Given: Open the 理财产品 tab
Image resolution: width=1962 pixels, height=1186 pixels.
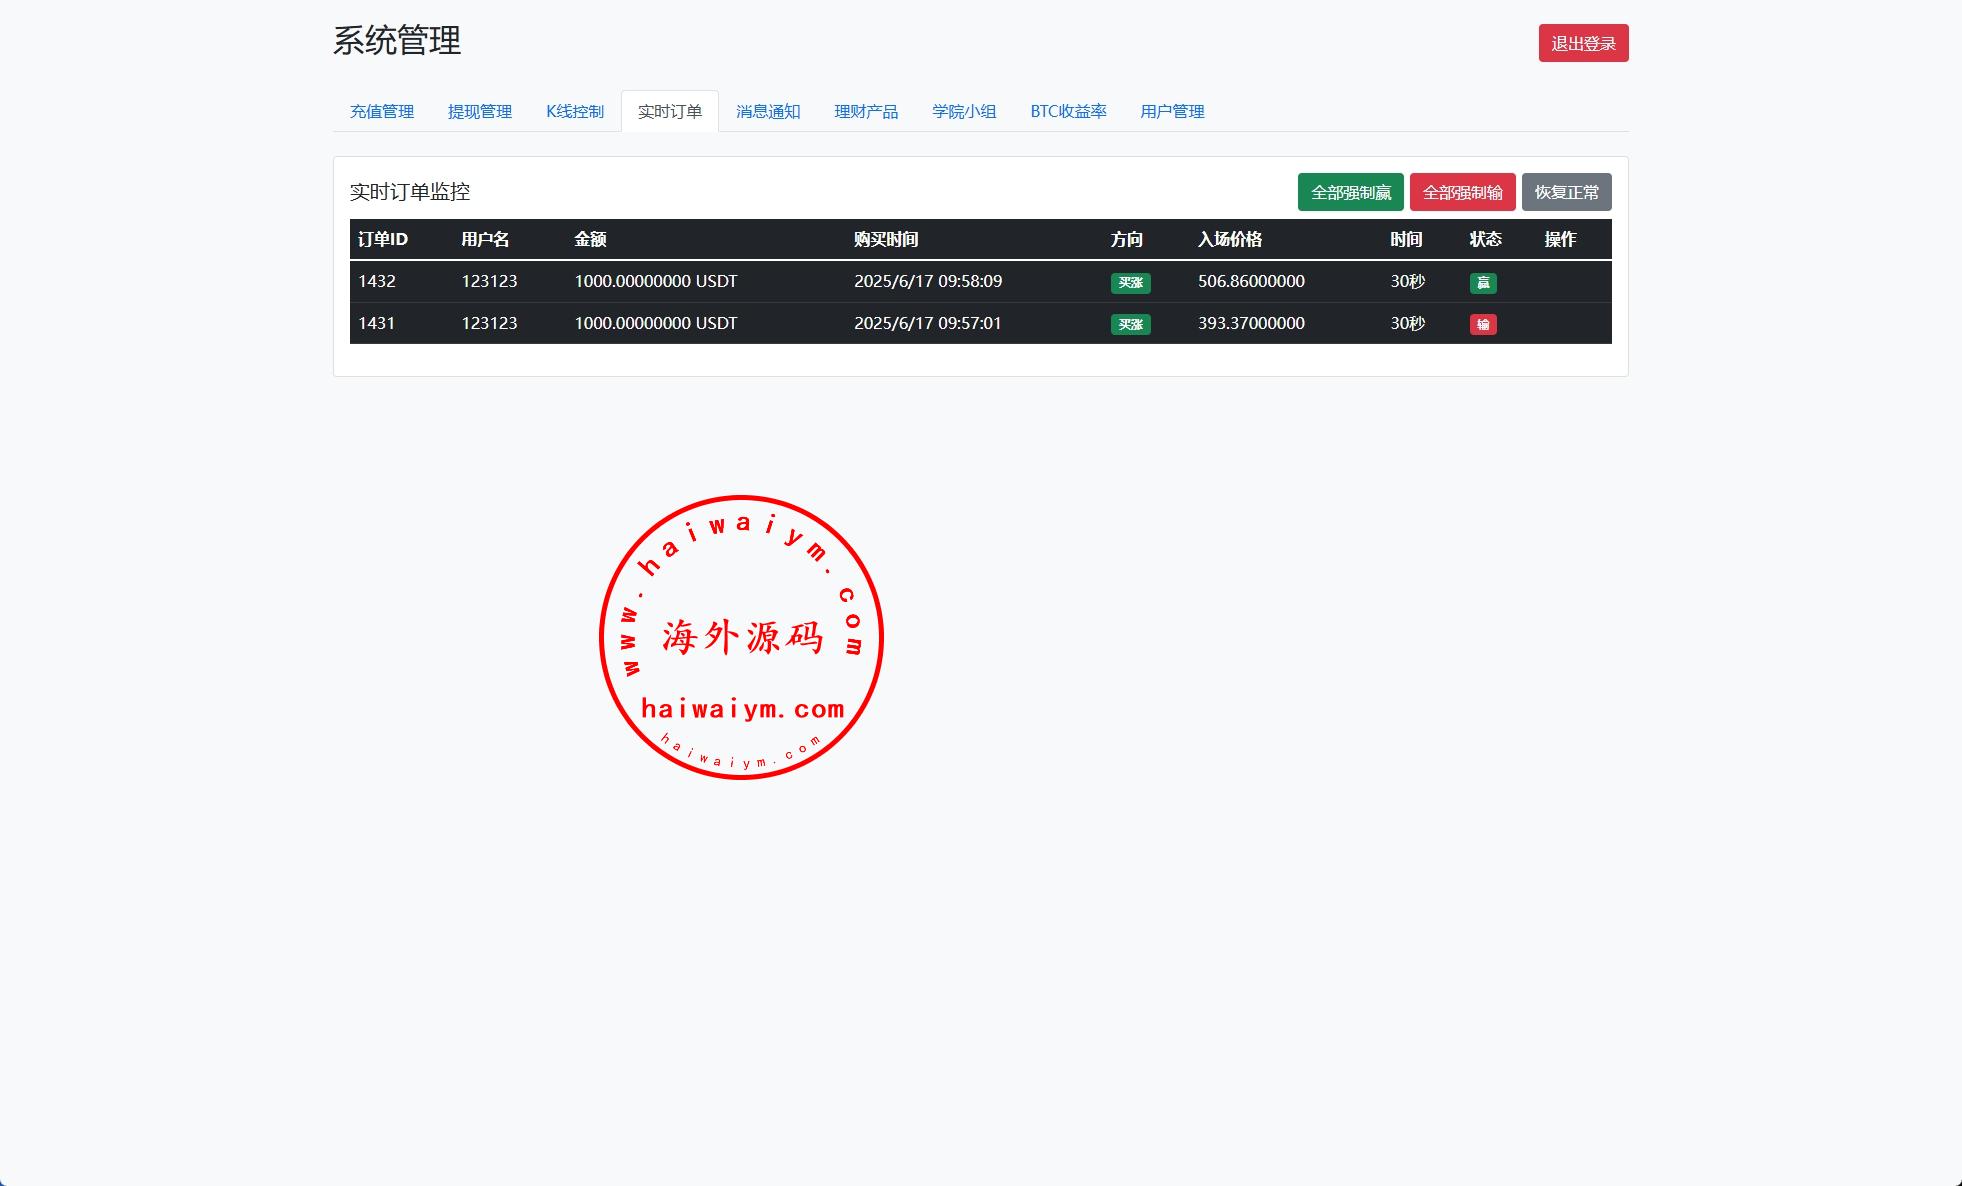Looking at the screenshot, I should pyautogui.click(x=865, y=111).
